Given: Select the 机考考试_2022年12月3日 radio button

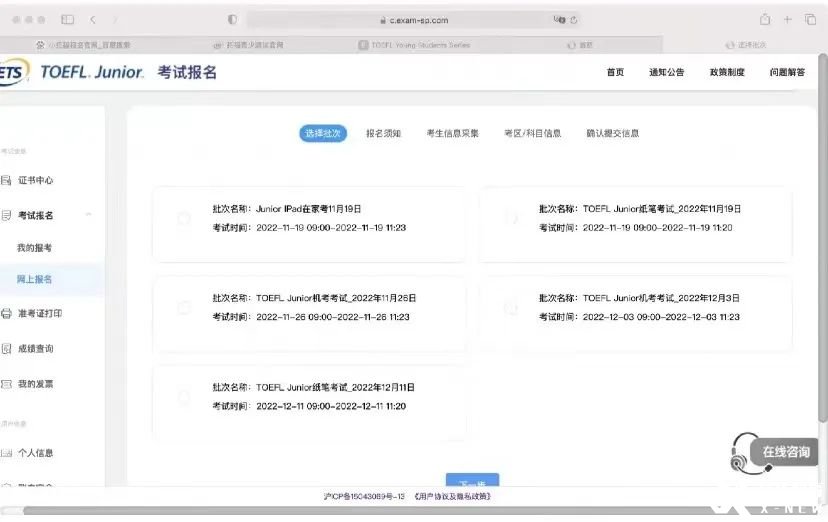Looking at the screenshot, I should tap(511, 307).
